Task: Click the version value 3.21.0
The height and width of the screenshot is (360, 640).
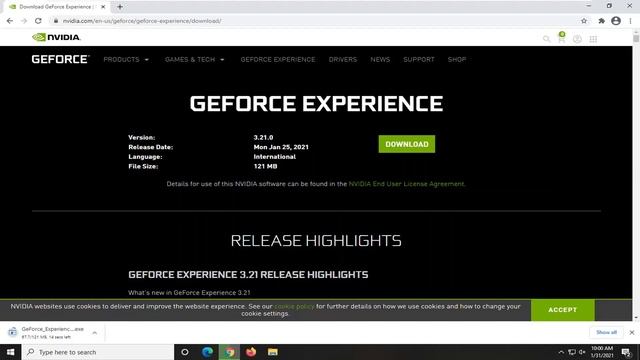Action: 263,138
